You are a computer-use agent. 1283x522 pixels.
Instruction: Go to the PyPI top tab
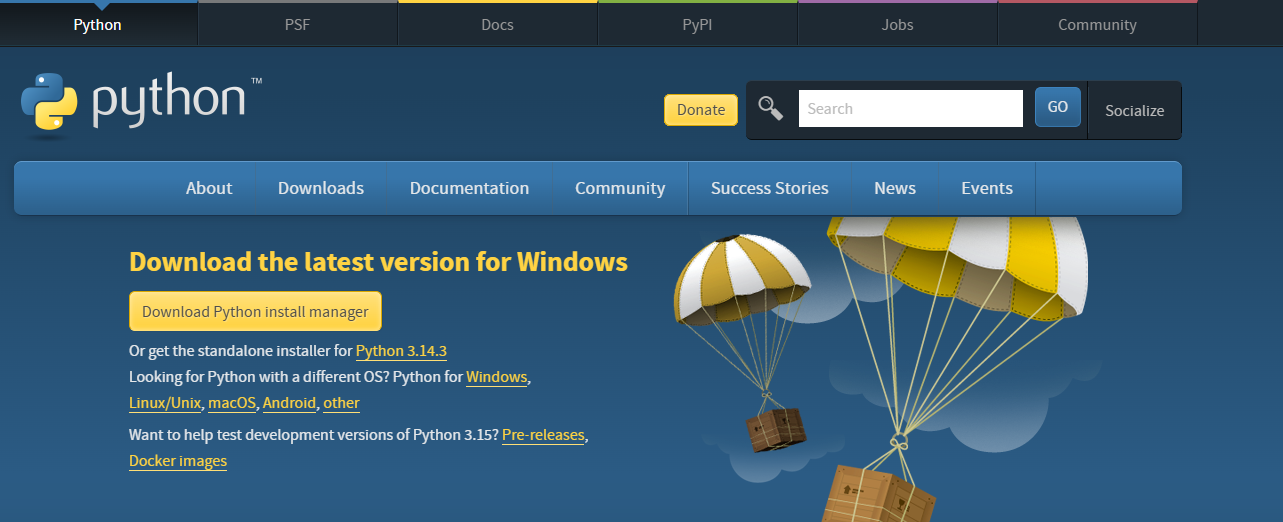pyautogui.click(x=697, y=24)
